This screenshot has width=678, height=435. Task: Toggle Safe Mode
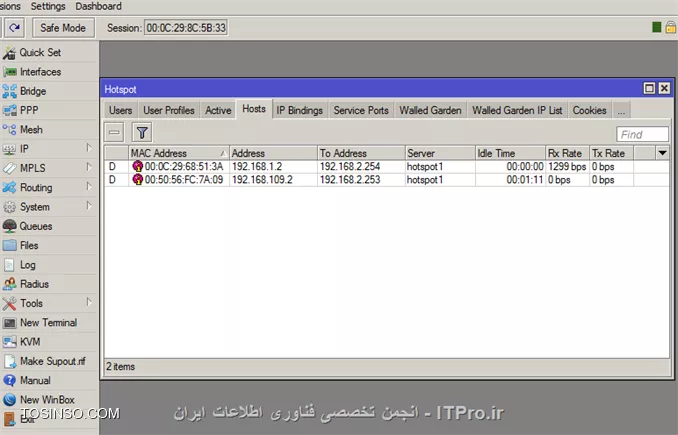pos(63,28)
